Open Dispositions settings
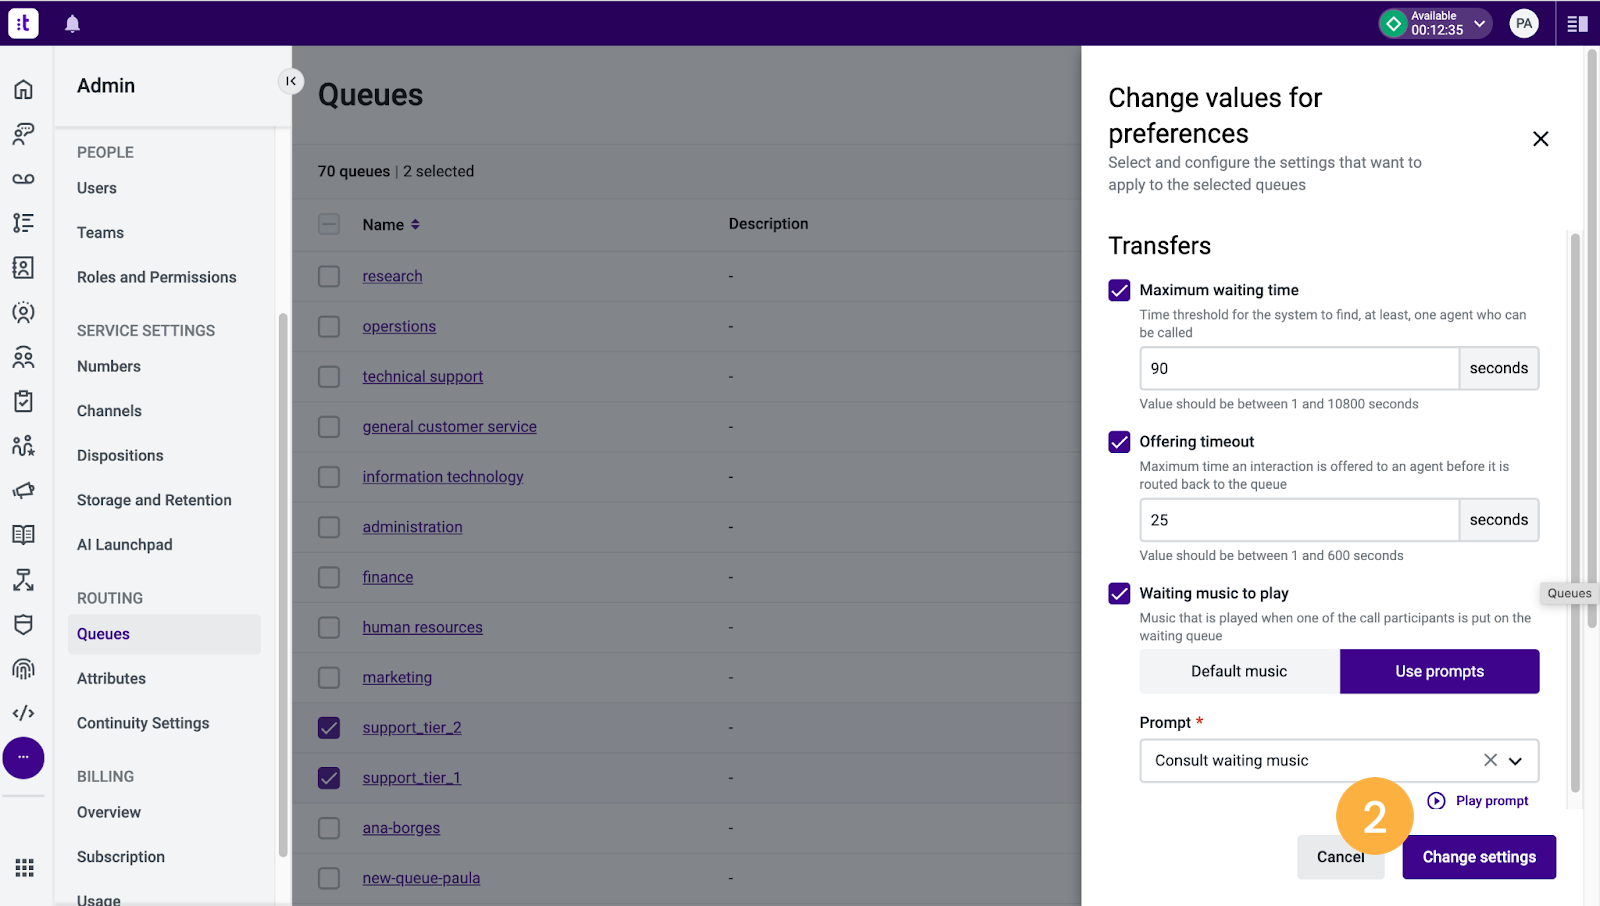The width and height of the screenshot is (1600, 906). click(120, 455)
